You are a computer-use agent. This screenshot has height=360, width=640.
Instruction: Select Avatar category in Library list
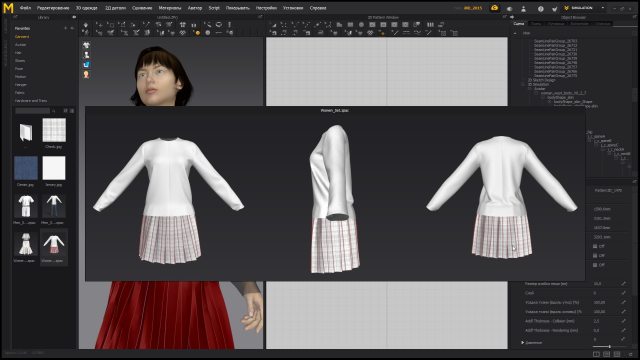[20, 44]
